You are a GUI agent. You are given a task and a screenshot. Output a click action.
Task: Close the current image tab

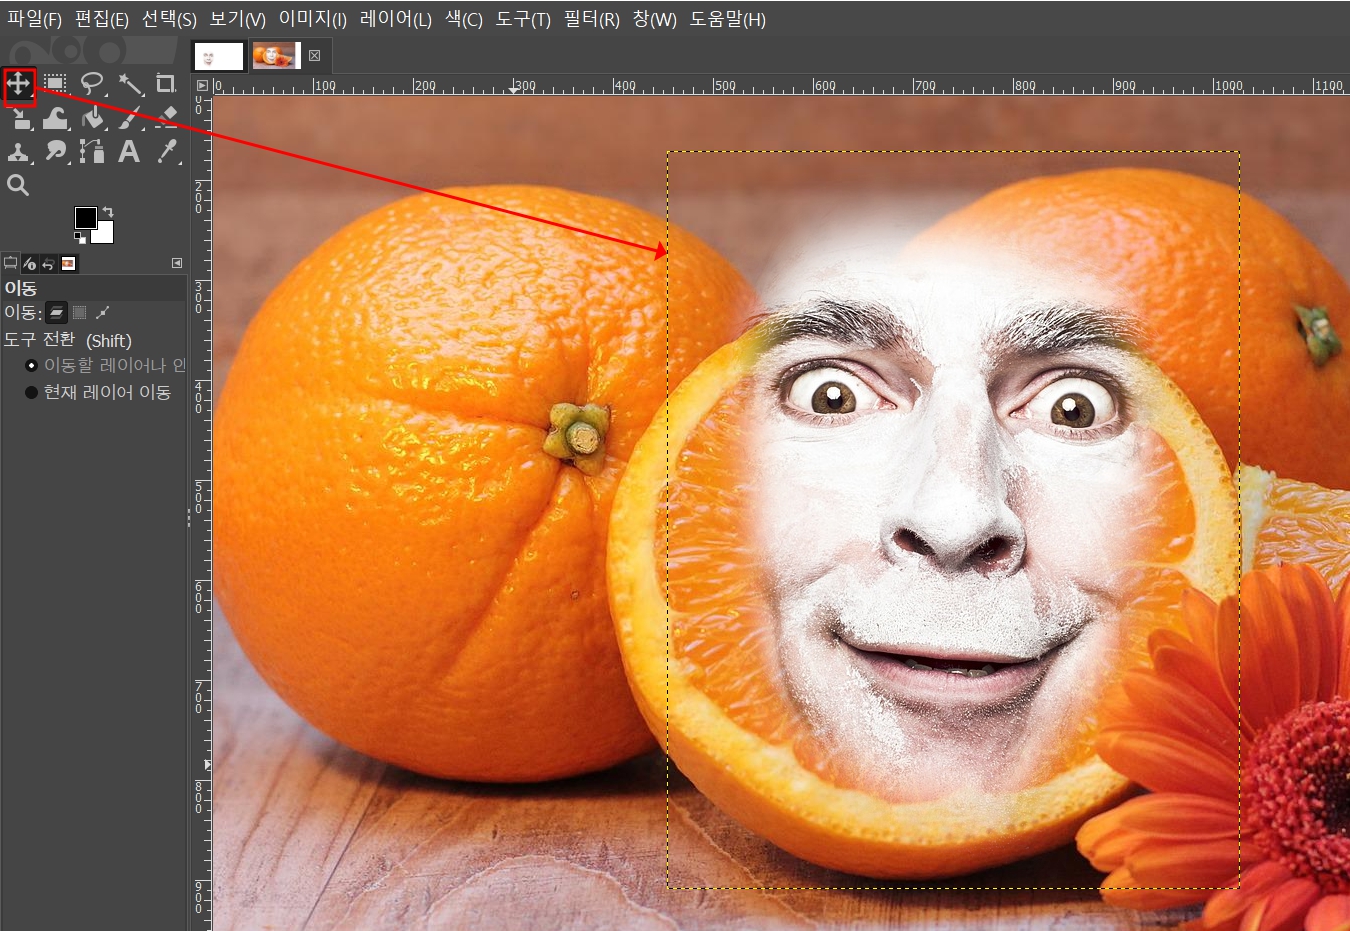[x=314, y=56]
